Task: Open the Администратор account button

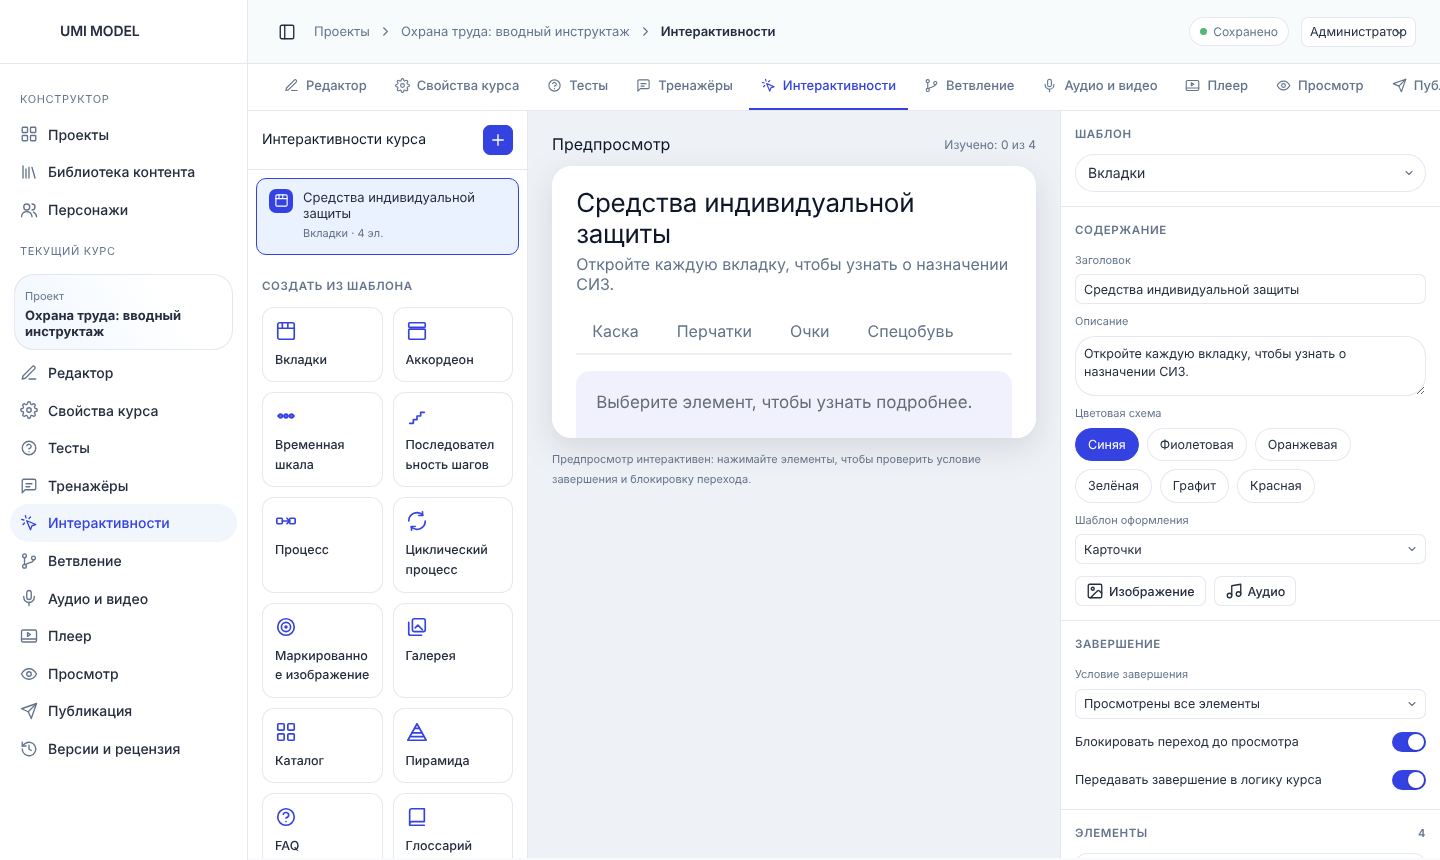Action: tap(1358, 32)
